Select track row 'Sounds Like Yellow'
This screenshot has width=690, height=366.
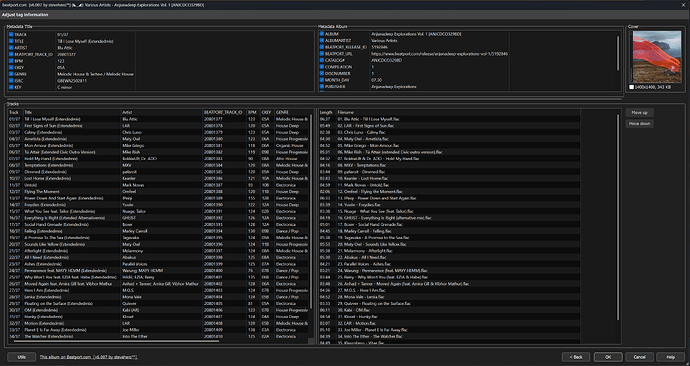coord(158,244)
